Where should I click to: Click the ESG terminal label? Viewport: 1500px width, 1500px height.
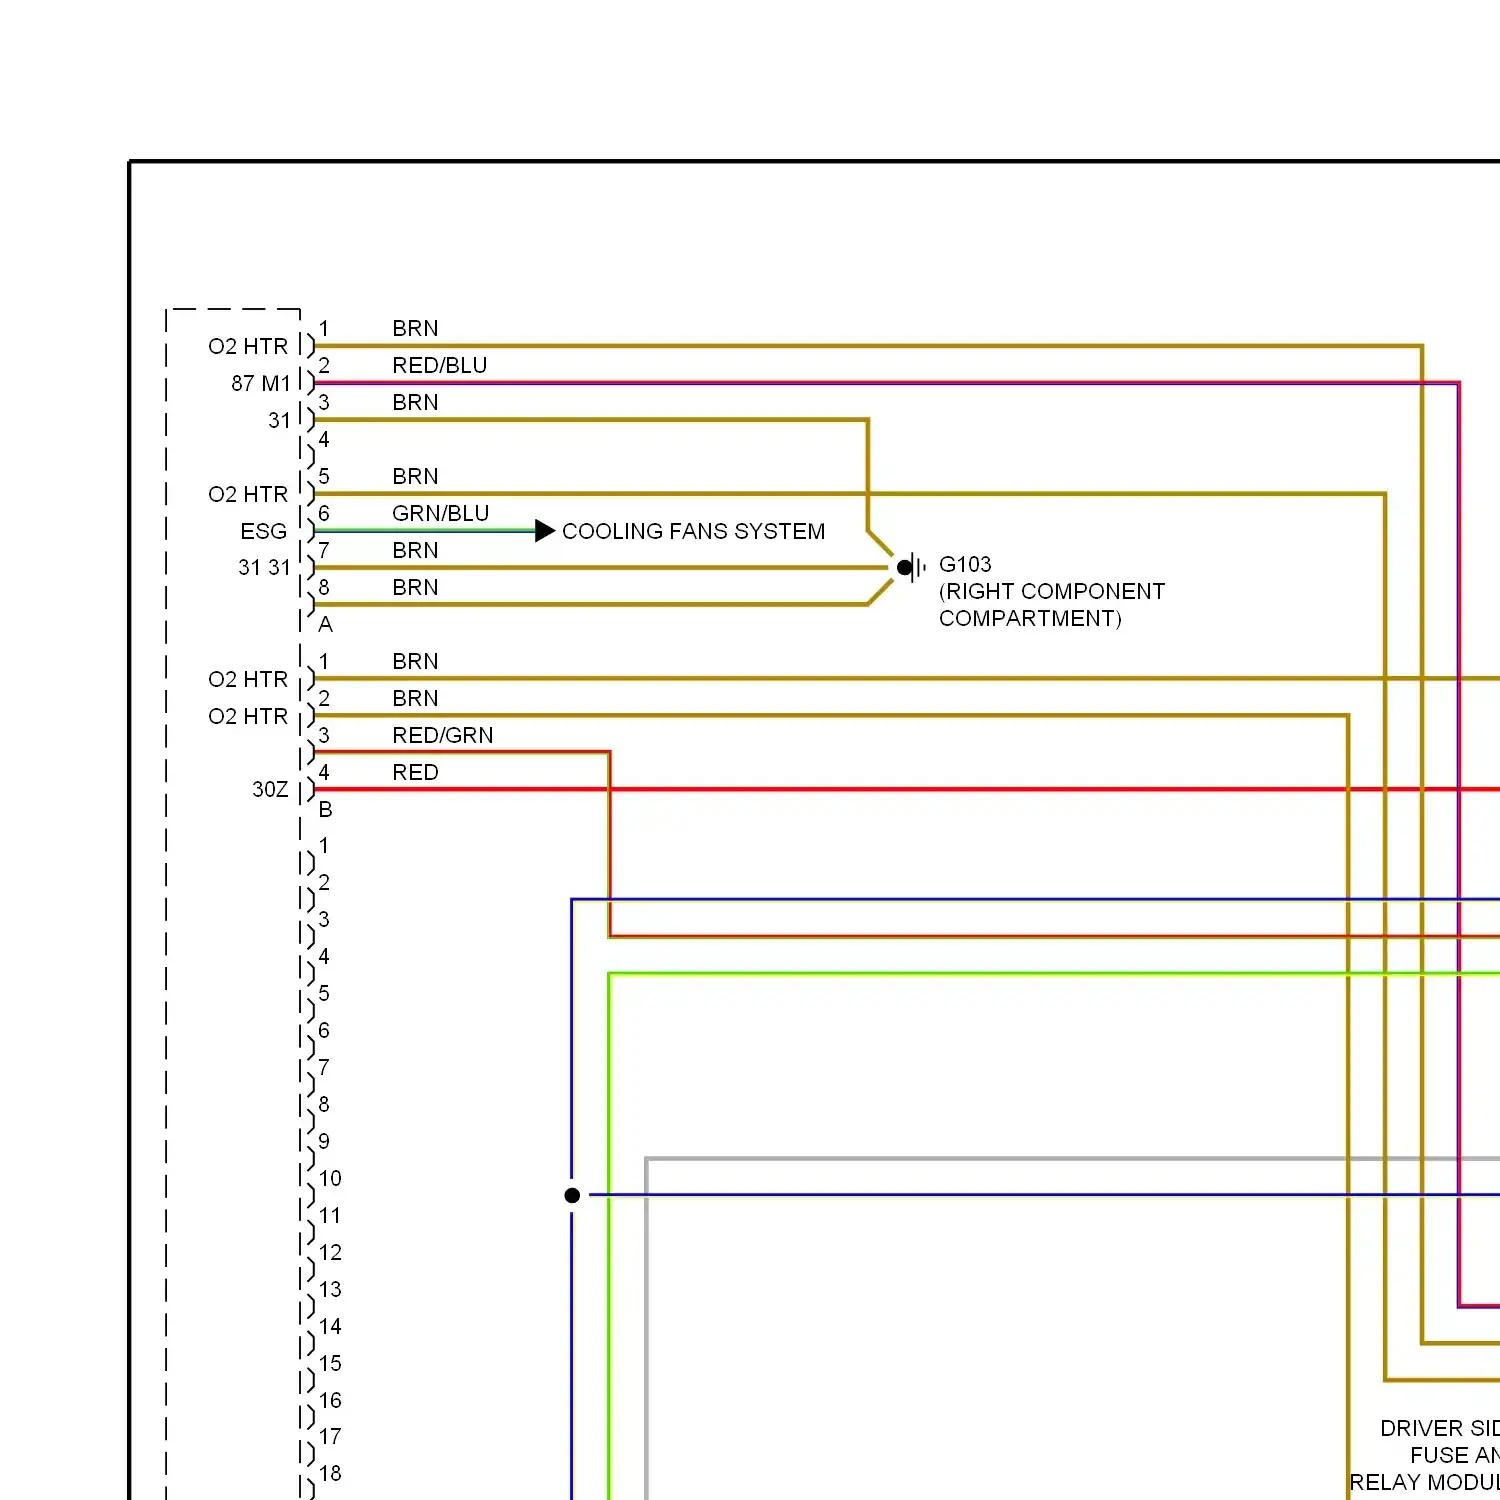coord(264,531)
